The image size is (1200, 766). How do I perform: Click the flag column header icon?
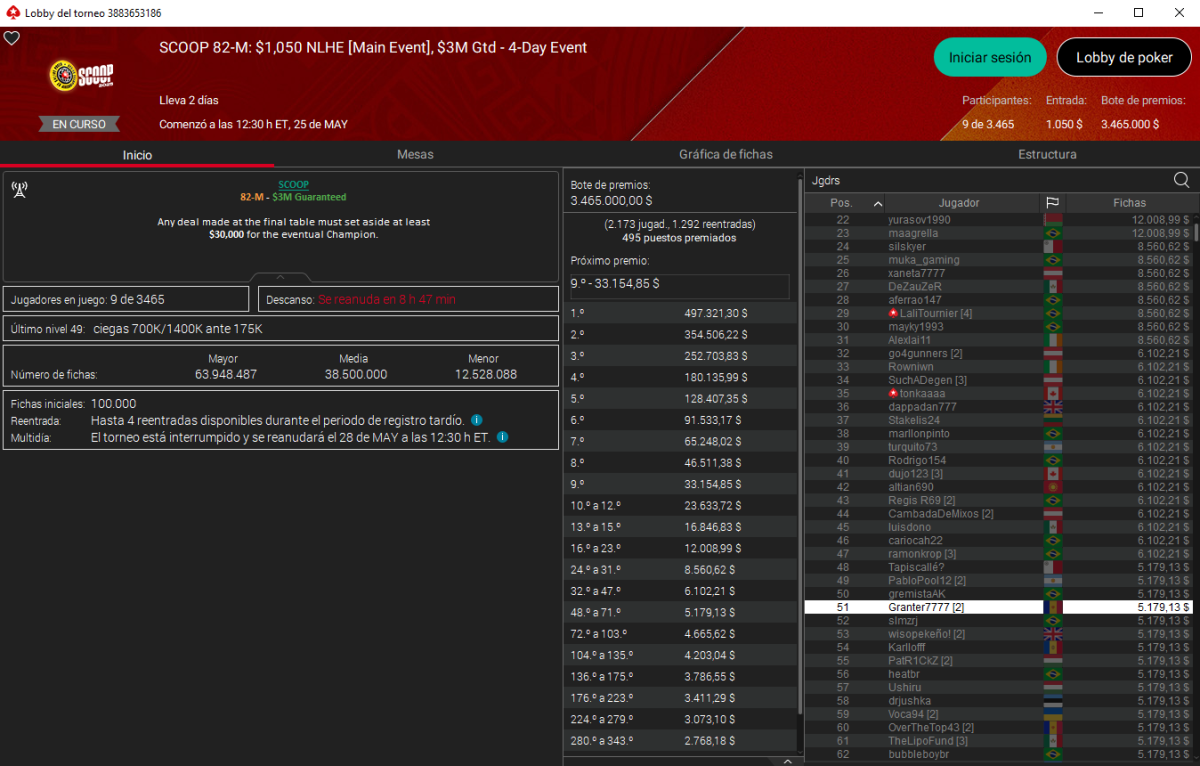pos(1052,203)
